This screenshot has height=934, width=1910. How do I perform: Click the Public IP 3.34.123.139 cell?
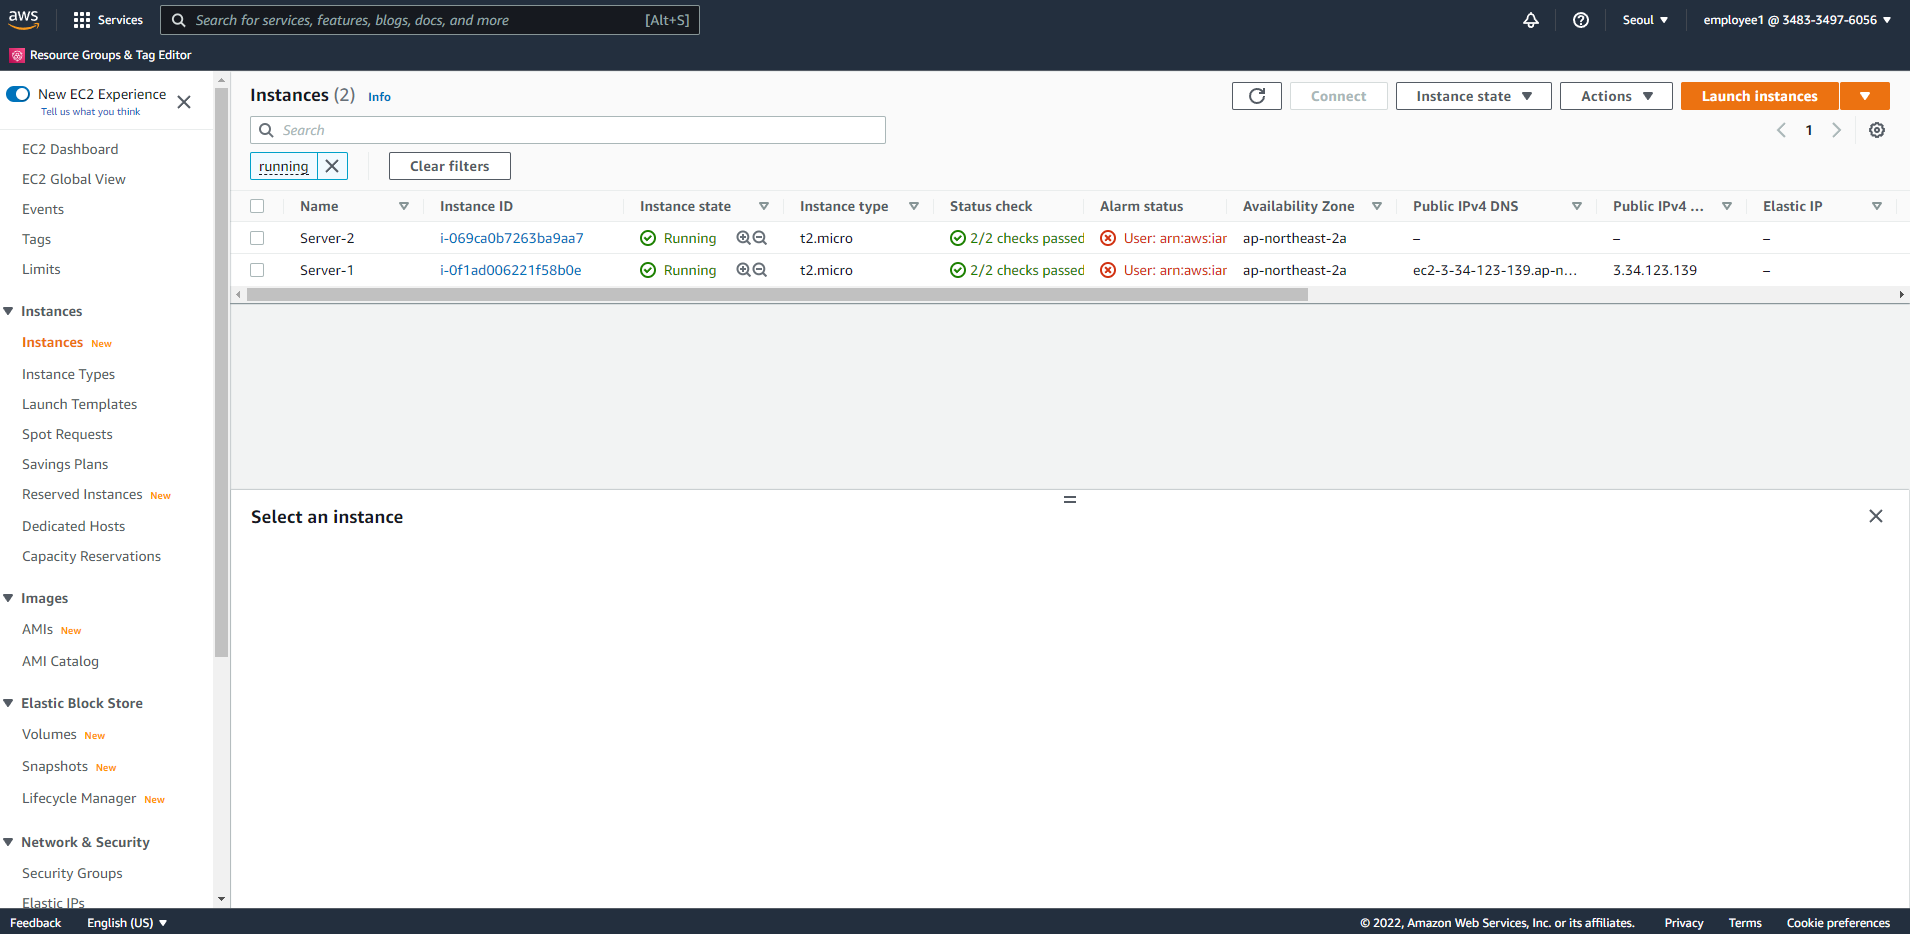pos(1655,270)
